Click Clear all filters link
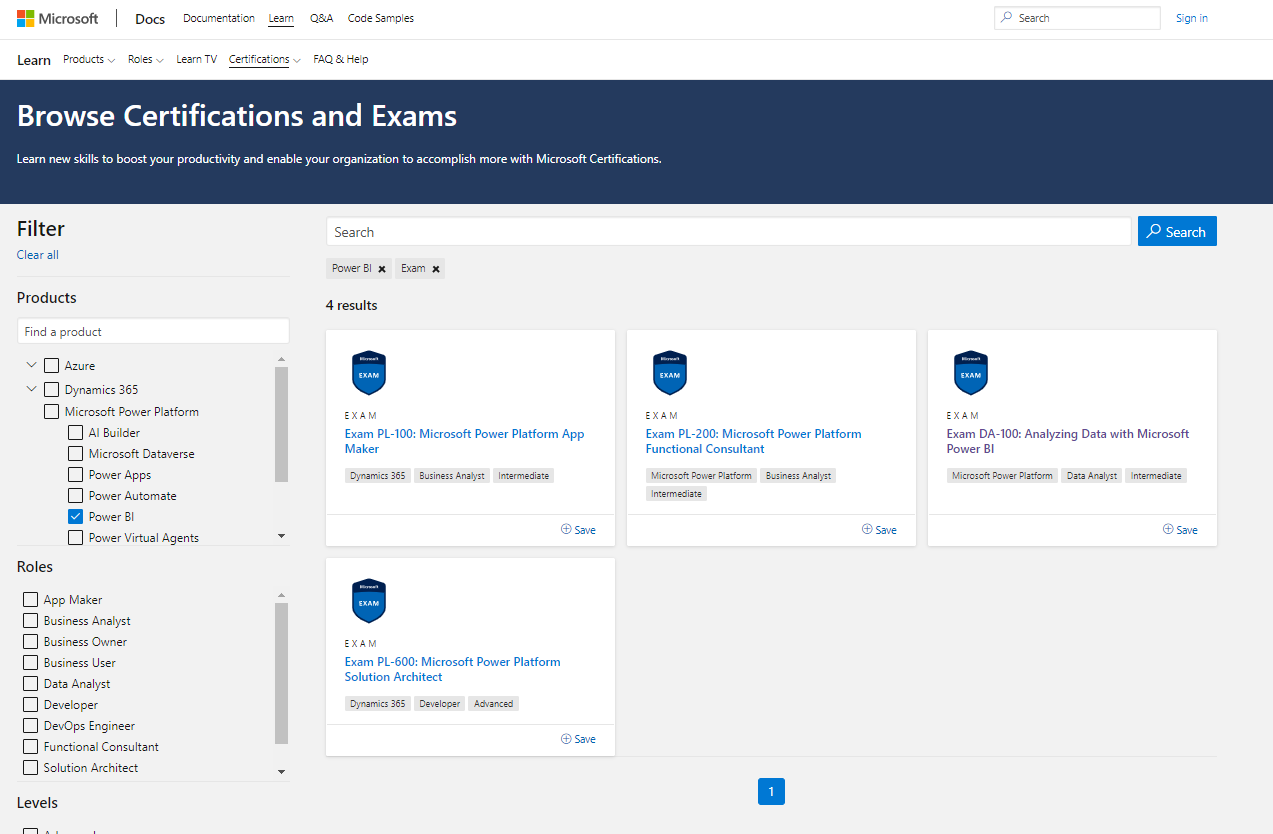1273x834 pixels. tap(38, 255)
